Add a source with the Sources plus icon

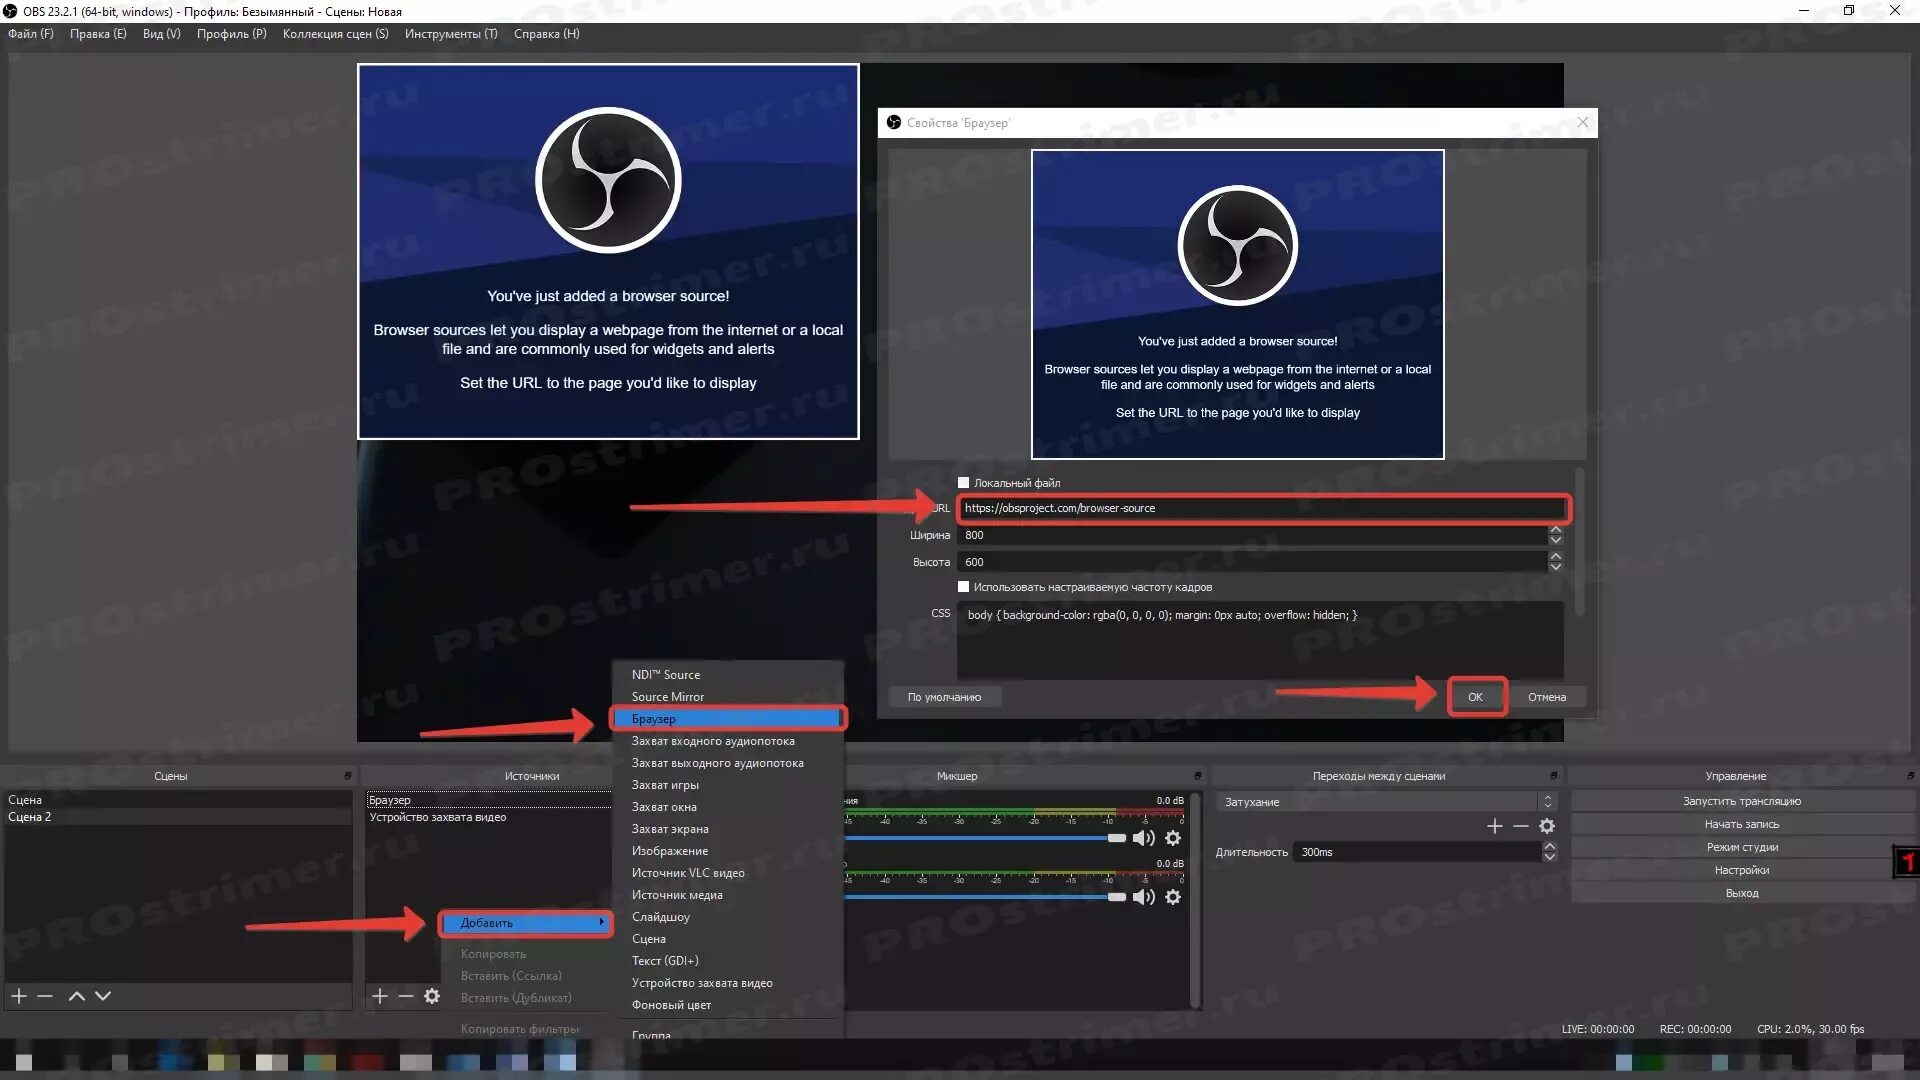(x=380, y=996)
